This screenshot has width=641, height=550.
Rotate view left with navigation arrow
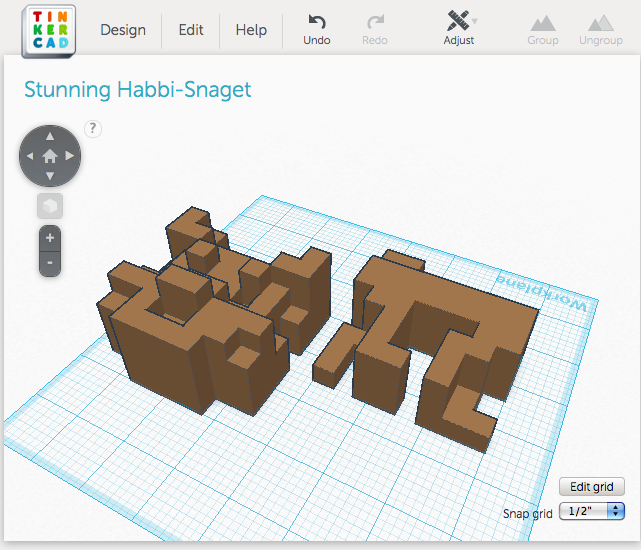point(30,156)
